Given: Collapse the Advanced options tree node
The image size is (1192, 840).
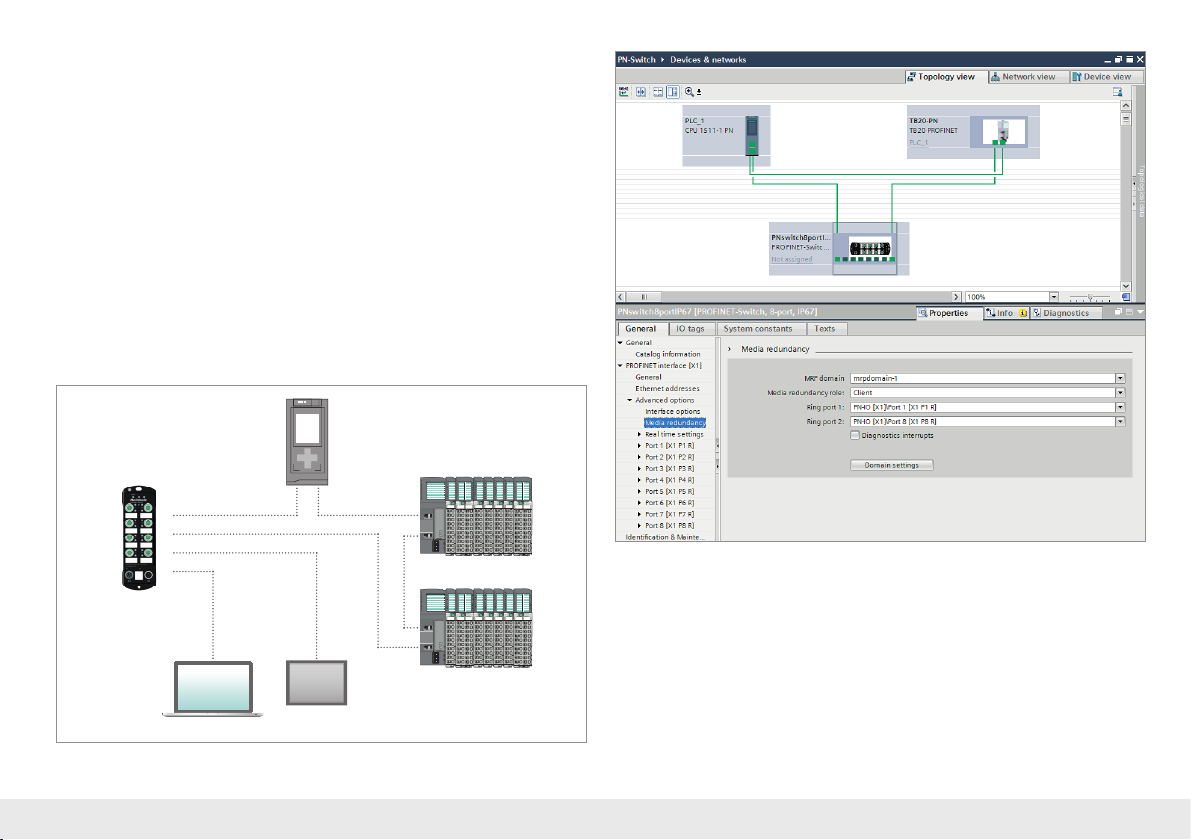Looking at the screenshot, I should tap(630, 400).
